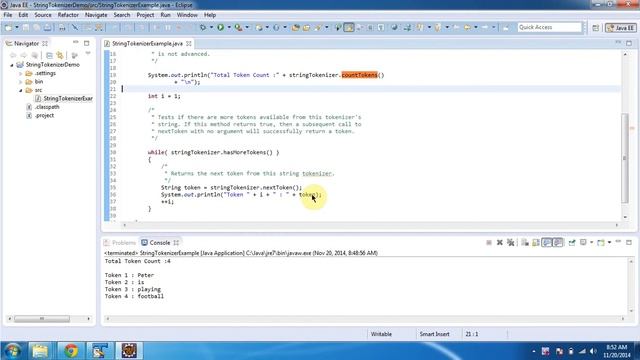Open the Project menu
This screenshot has width=640, height=360.
(x=145, y=15)
